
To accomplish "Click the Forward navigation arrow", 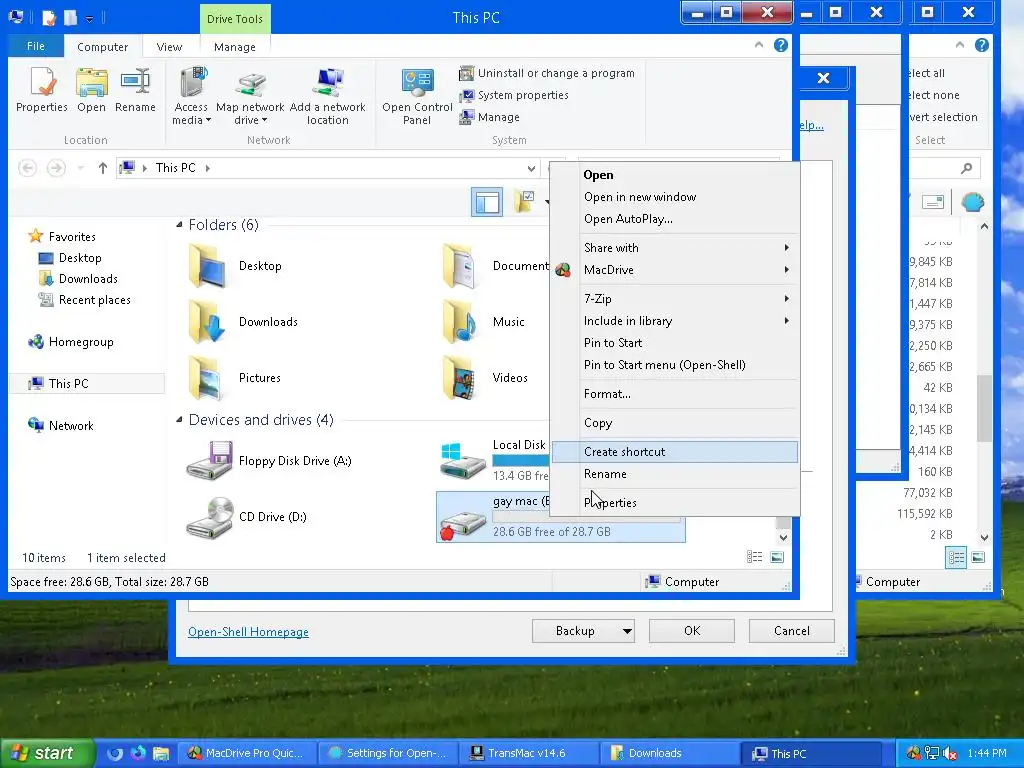I will pos(56,168).
